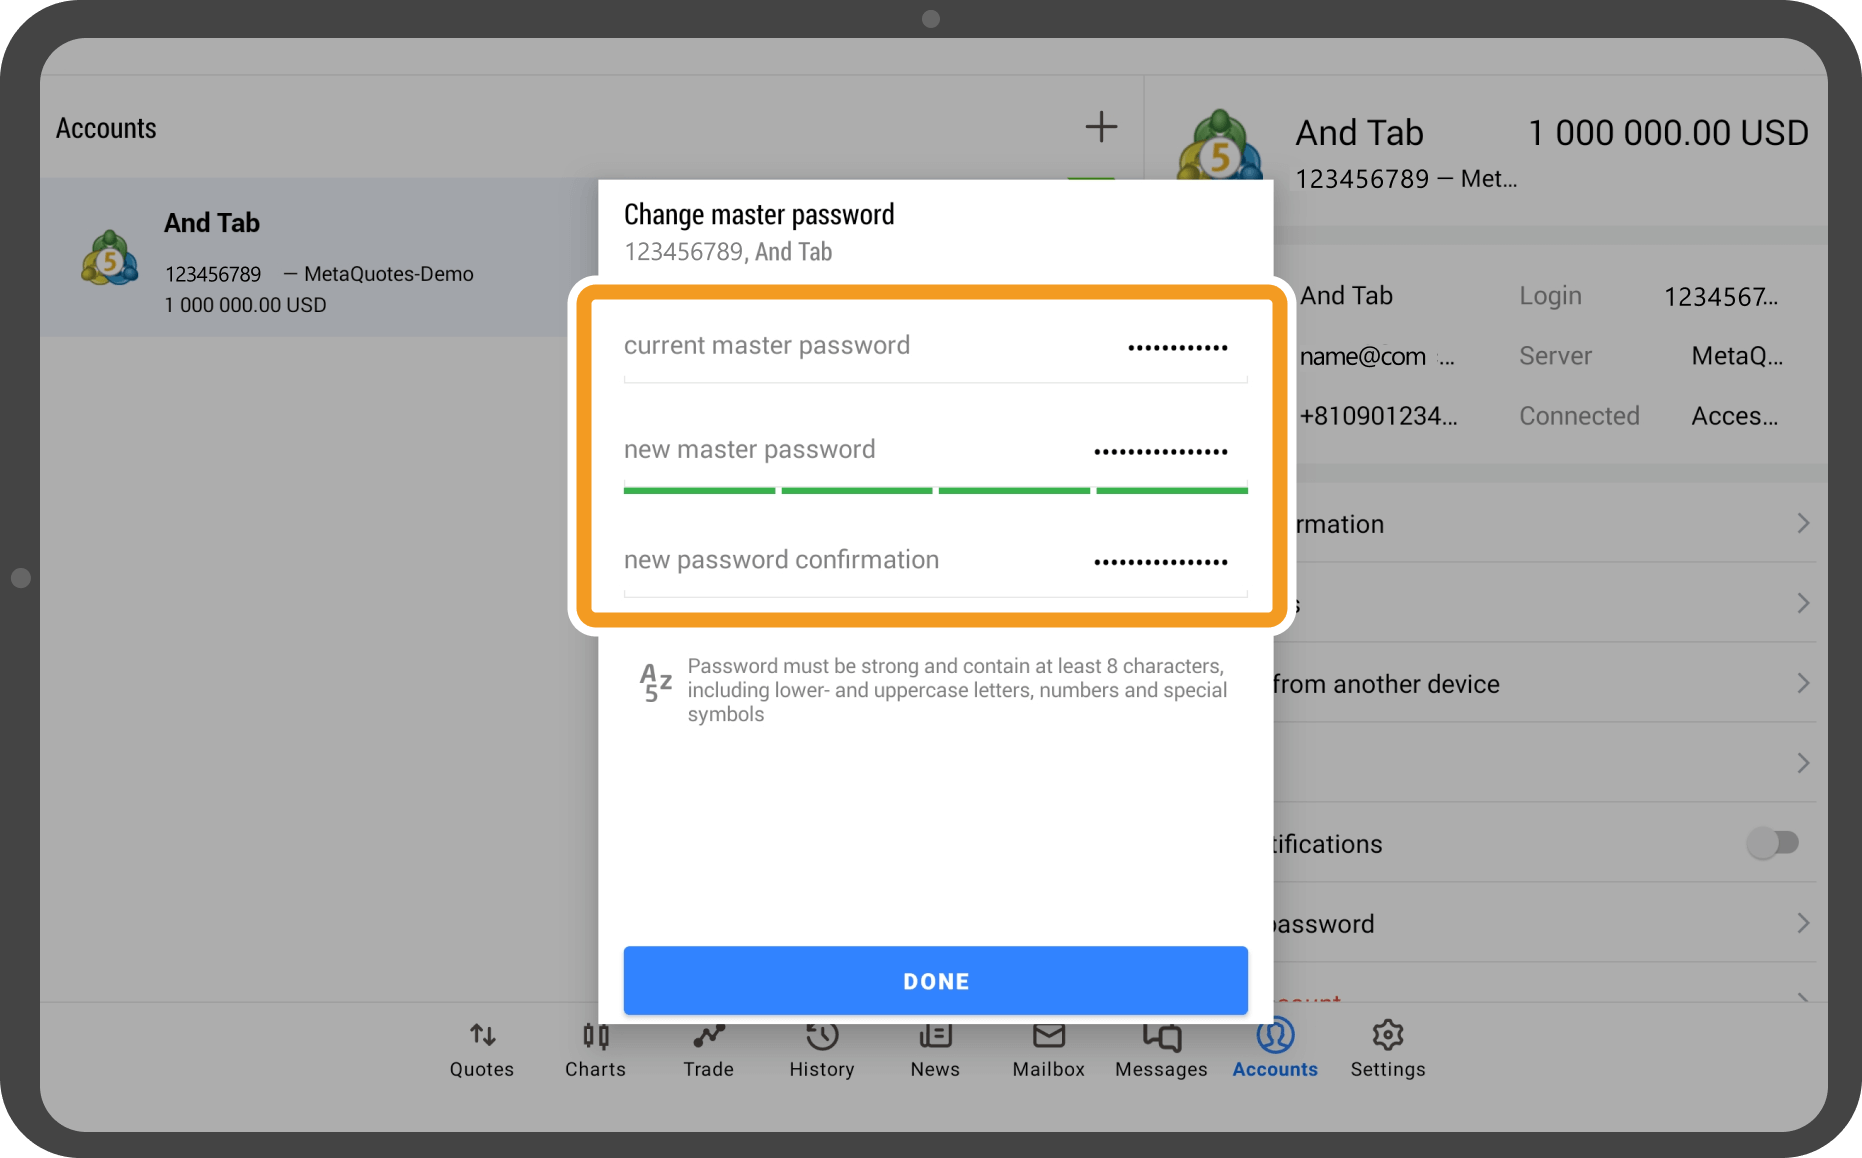The image size is (1862, 1158).
Task: Open the Charts tab icon
Action: tap(595, 1036)
